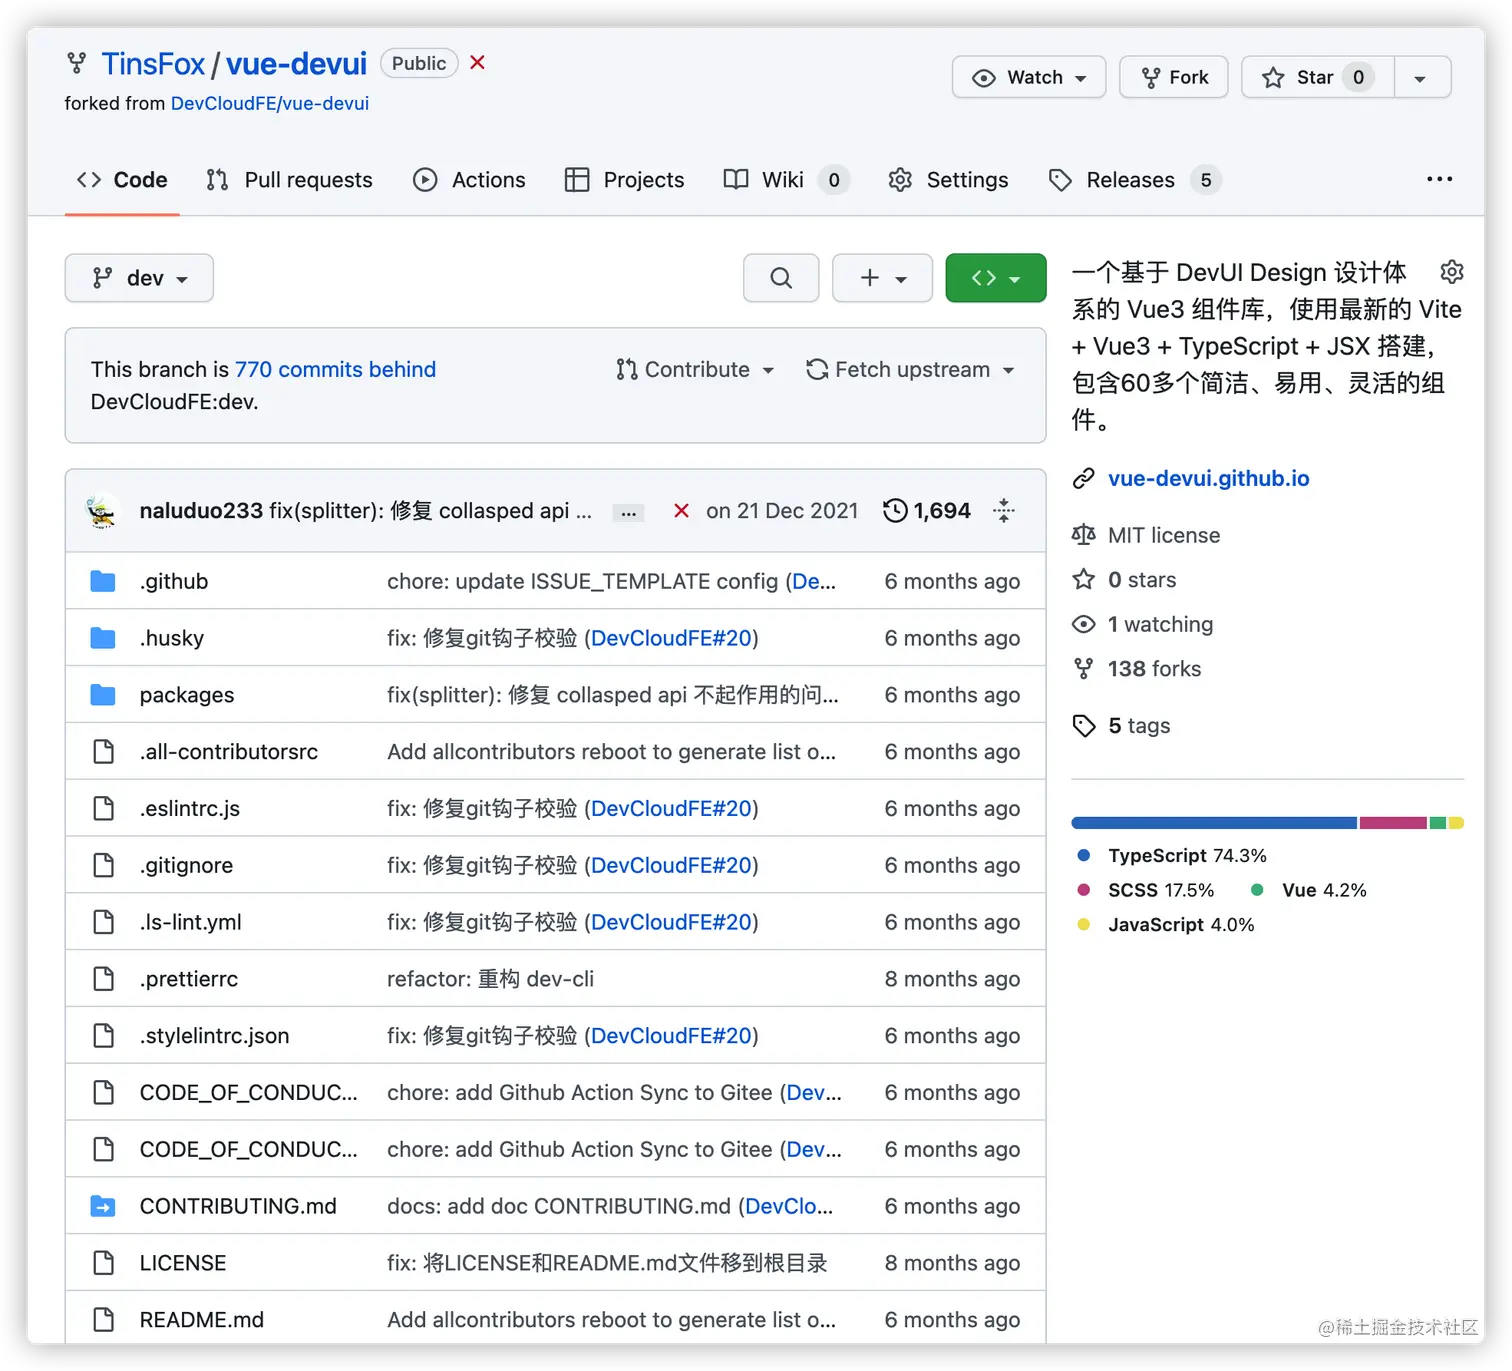
Task: Open the .husky folder icon
Action: (x=103, y=638)
